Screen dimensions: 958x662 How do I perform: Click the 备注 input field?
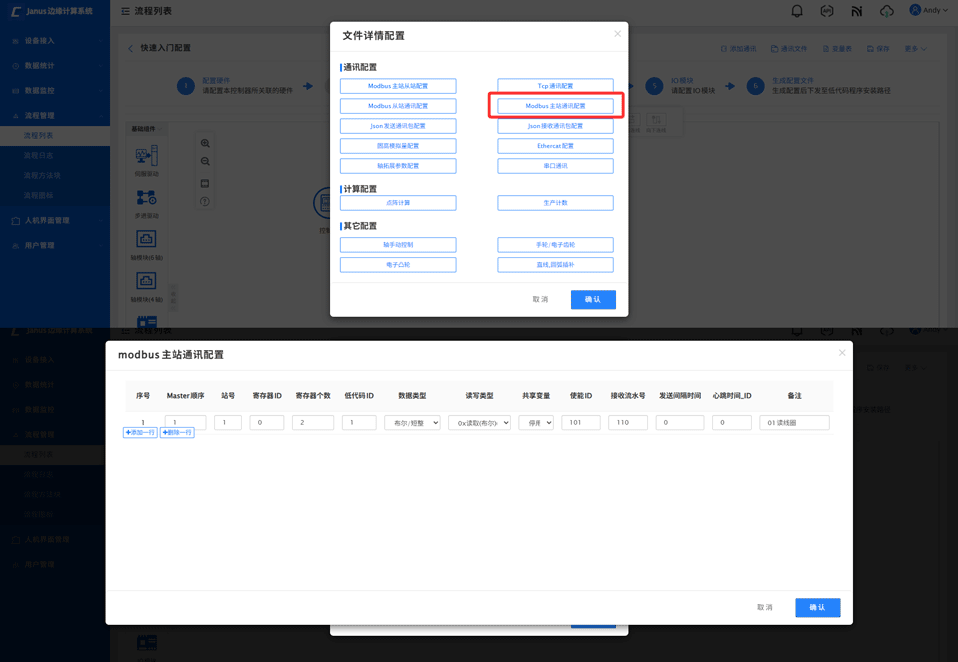[x=794, y=423]
